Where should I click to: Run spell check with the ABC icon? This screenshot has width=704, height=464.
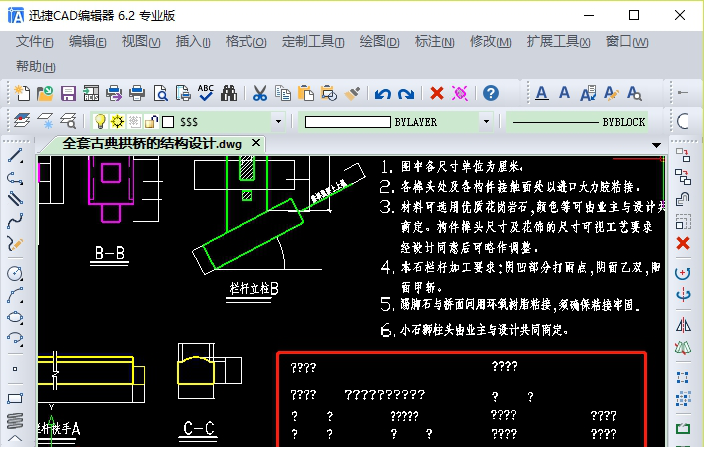206,93
